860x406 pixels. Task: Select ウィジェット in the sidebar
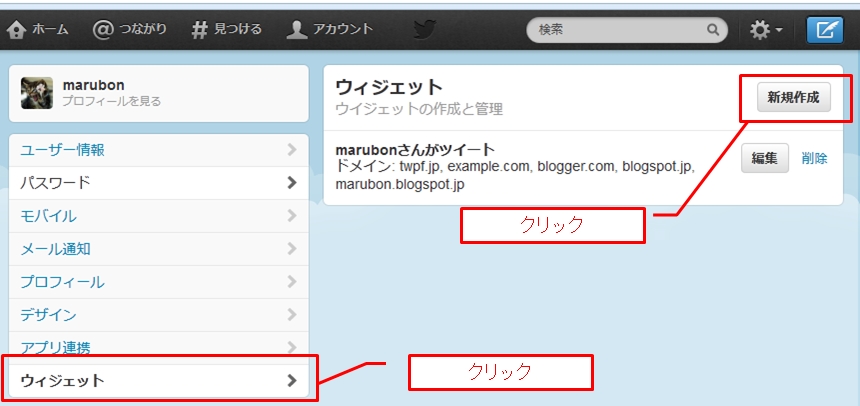click(159, 380)
